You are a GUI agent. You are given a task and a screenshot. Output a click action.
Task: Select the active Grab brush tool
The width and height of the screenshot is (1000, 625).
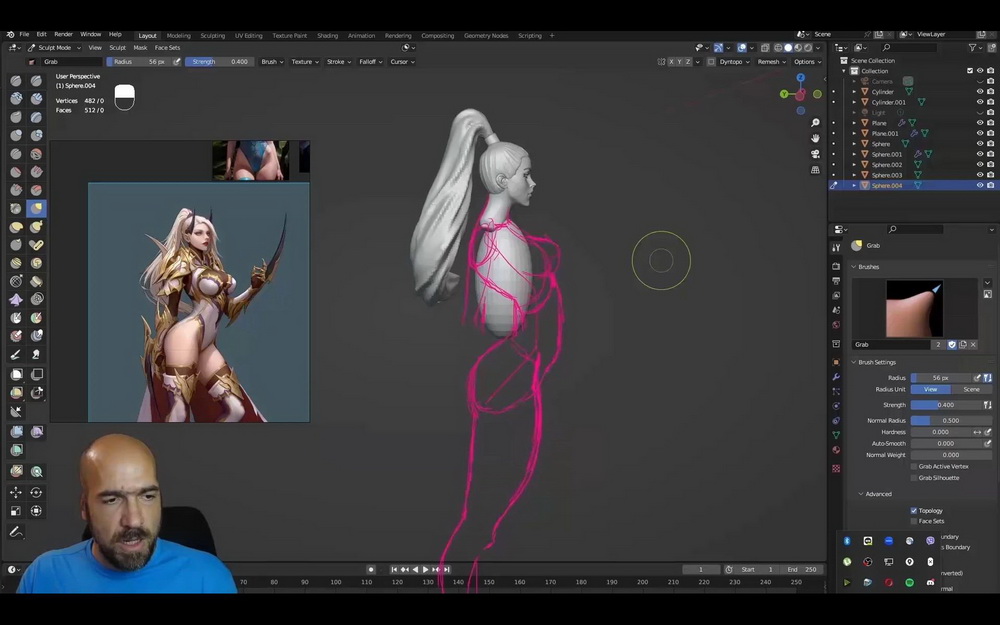pos(36,209)
